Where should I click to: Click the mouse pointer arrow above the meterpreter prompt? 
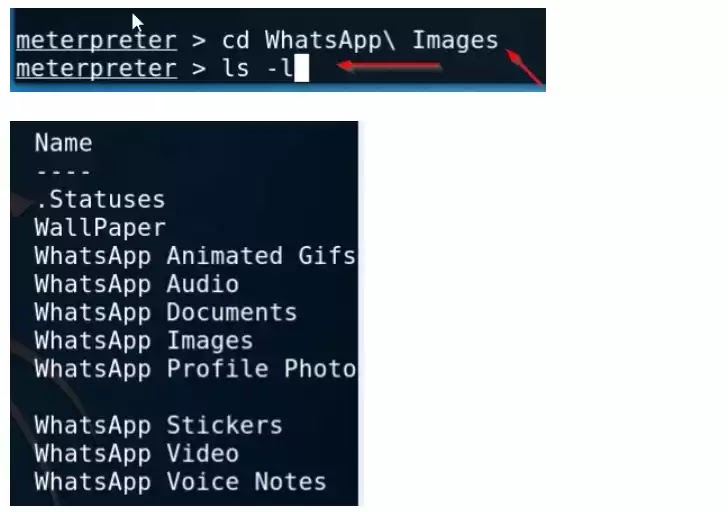138,22
